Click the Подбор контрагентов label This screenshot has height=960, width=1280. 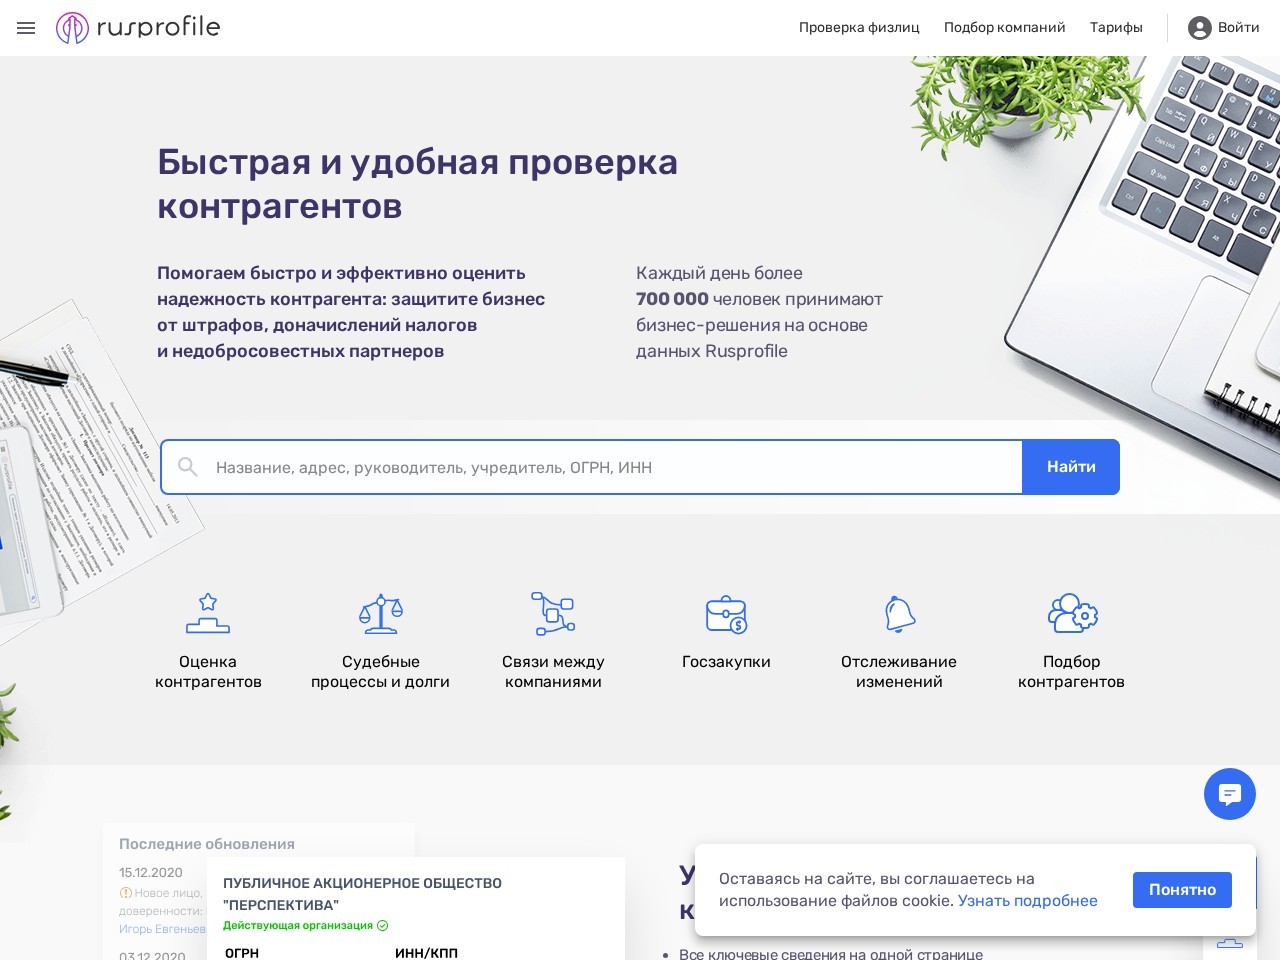[1072, 672]
